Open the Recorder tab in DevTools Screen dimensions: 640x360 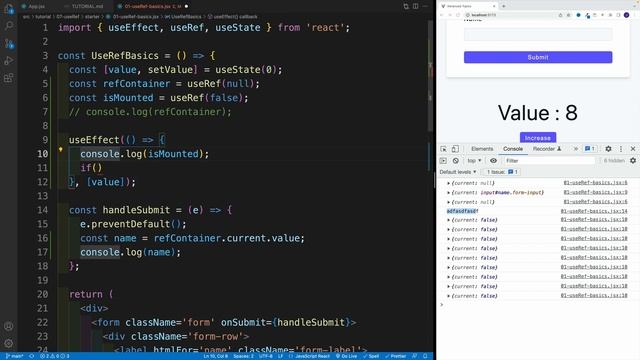click(x=547, y=149)
